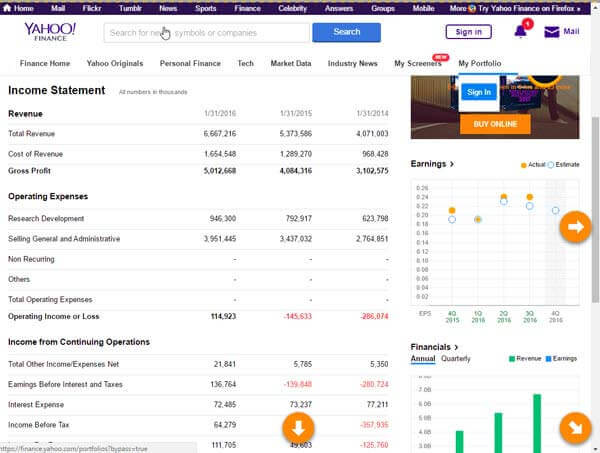600x453 pixels.
Task: Click the Home house icon in top bar
Action: click(7, 8)
